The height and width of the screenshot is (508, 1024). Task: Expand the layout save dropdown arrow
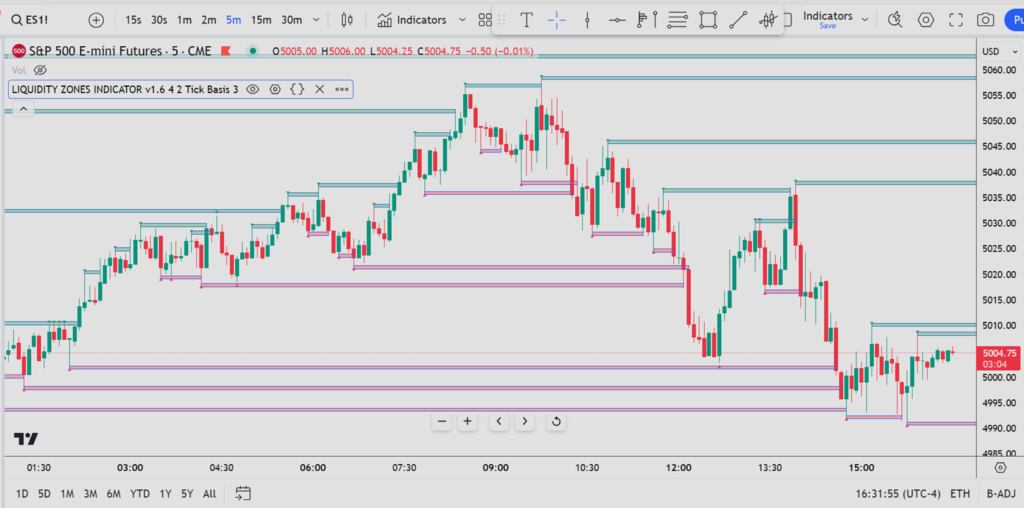click(865, 20)
